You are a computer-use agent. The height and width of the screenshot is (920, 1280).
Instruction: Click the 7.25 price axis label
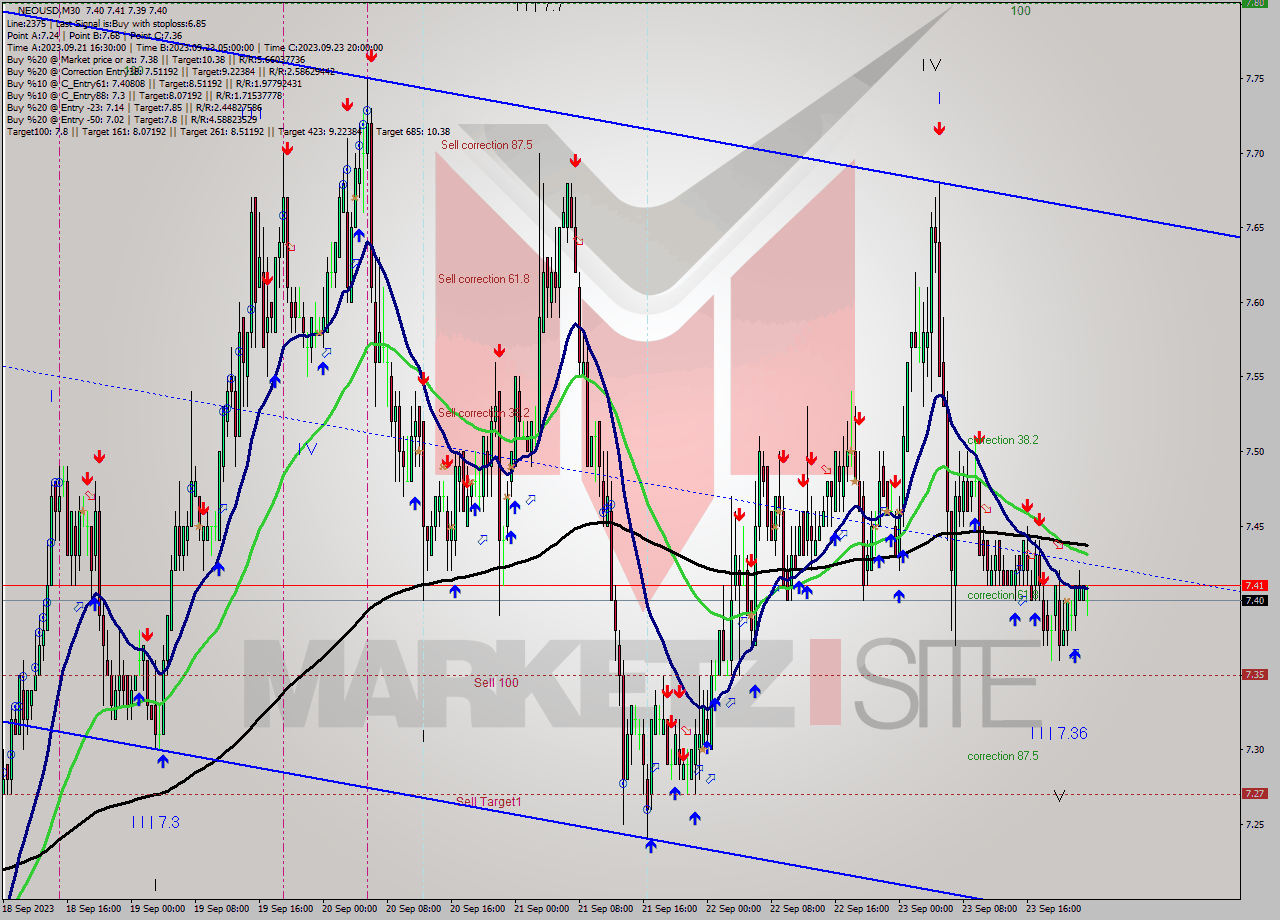[1255, 825]
